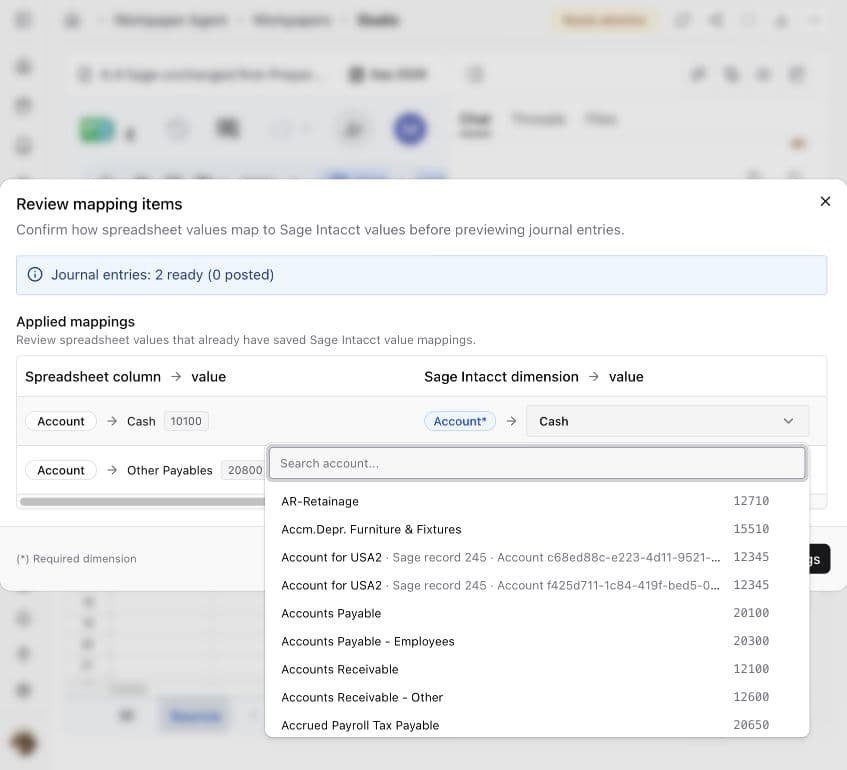Click the green badge in background toolbar

97,130
